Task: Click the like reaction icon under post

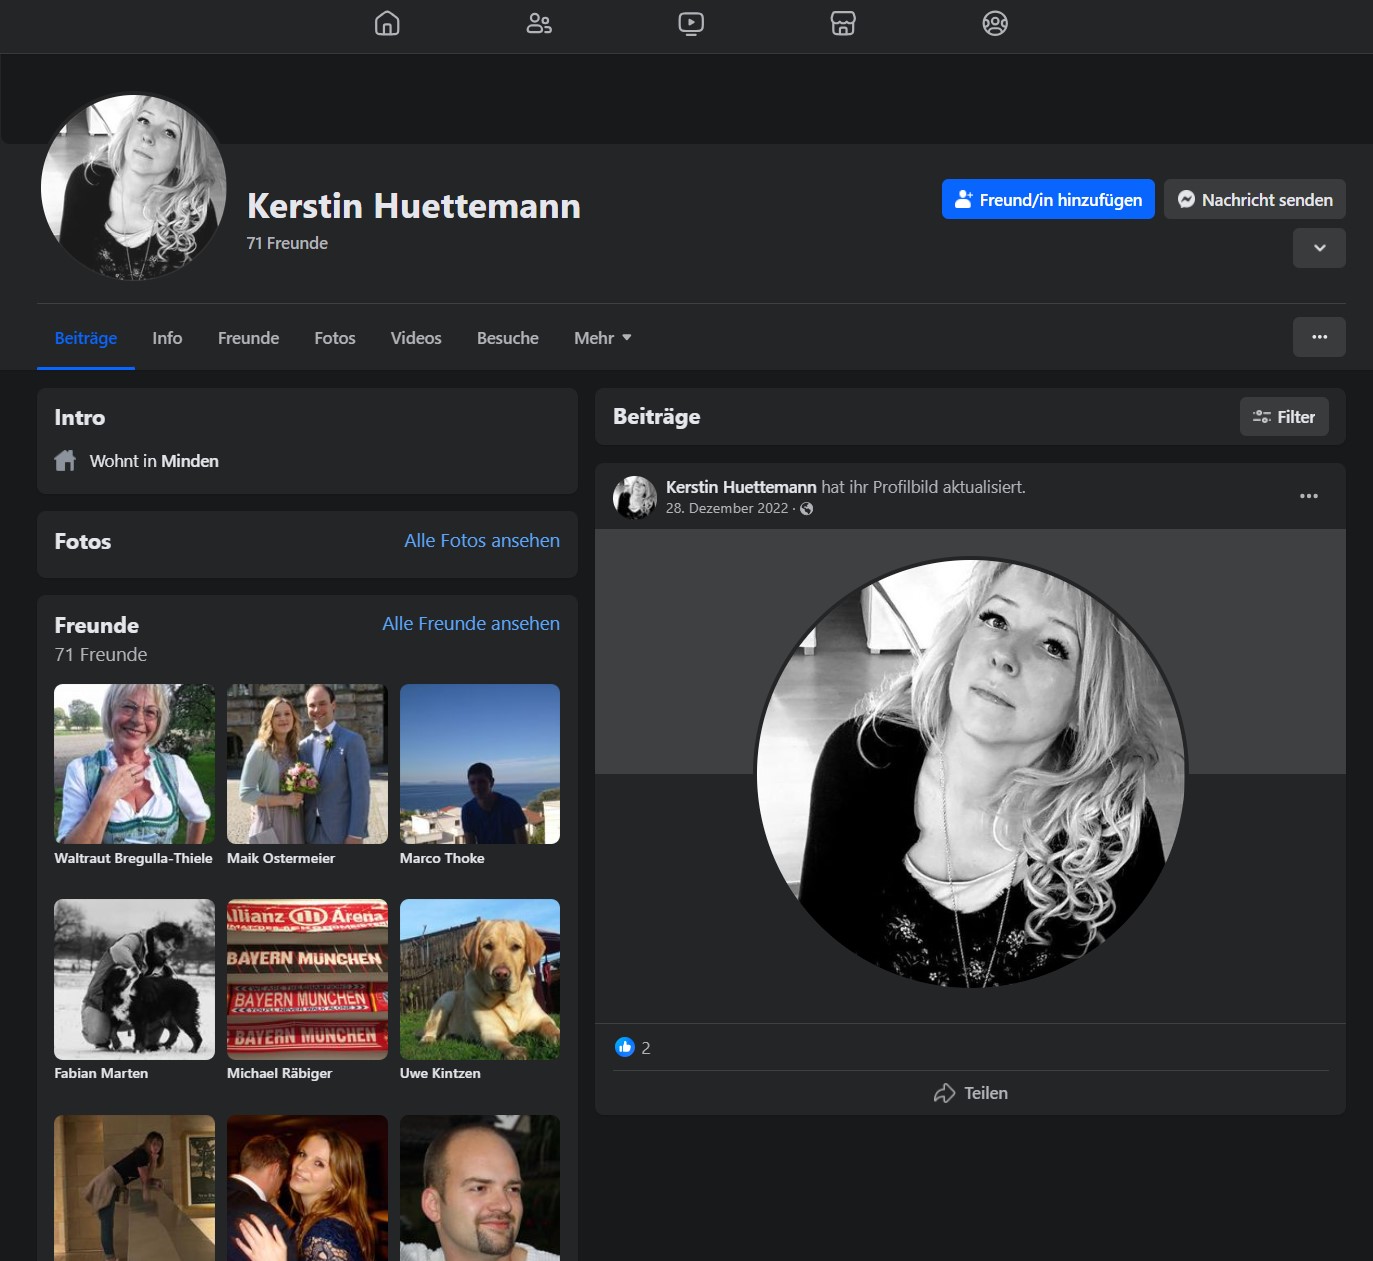Action: point(625,1047)
